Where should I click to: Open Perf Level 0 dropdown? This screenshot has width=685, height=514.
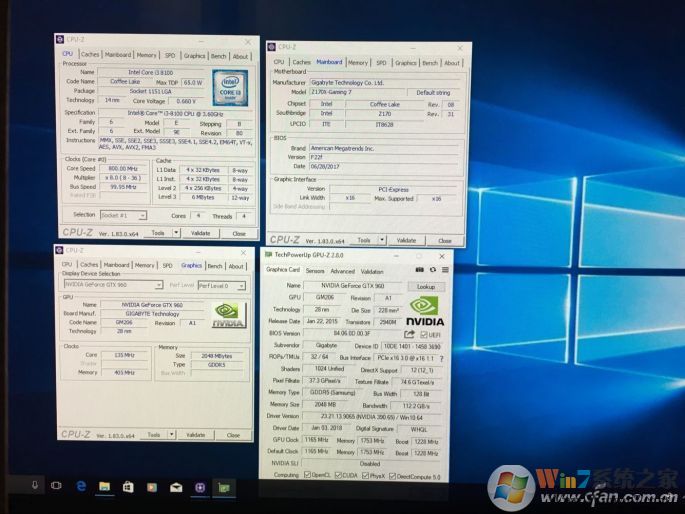[x=221, y=286]
